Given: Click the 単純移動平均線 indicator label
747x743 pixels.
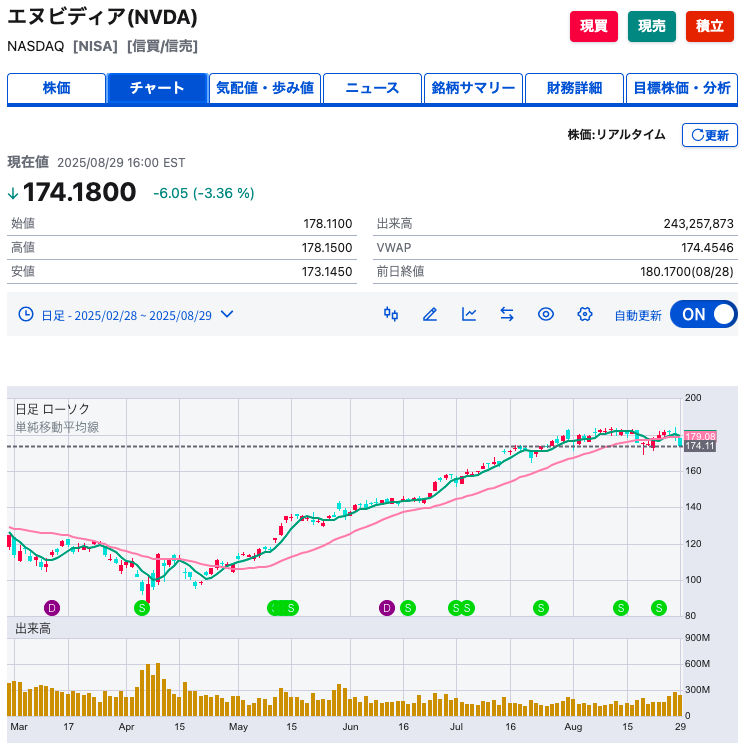Looking at the screenshot, I should coord(57,427).
